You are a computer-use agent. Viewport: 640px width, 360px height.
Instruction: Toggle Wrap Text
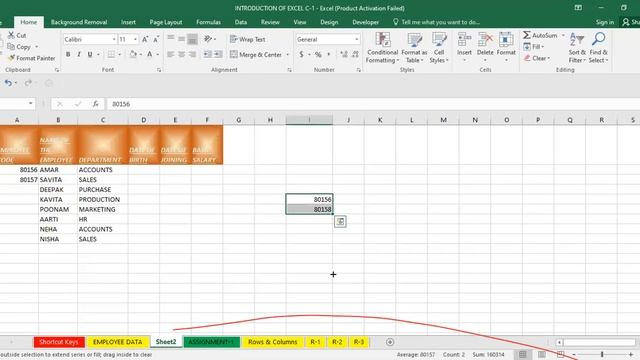click(248, 40)
